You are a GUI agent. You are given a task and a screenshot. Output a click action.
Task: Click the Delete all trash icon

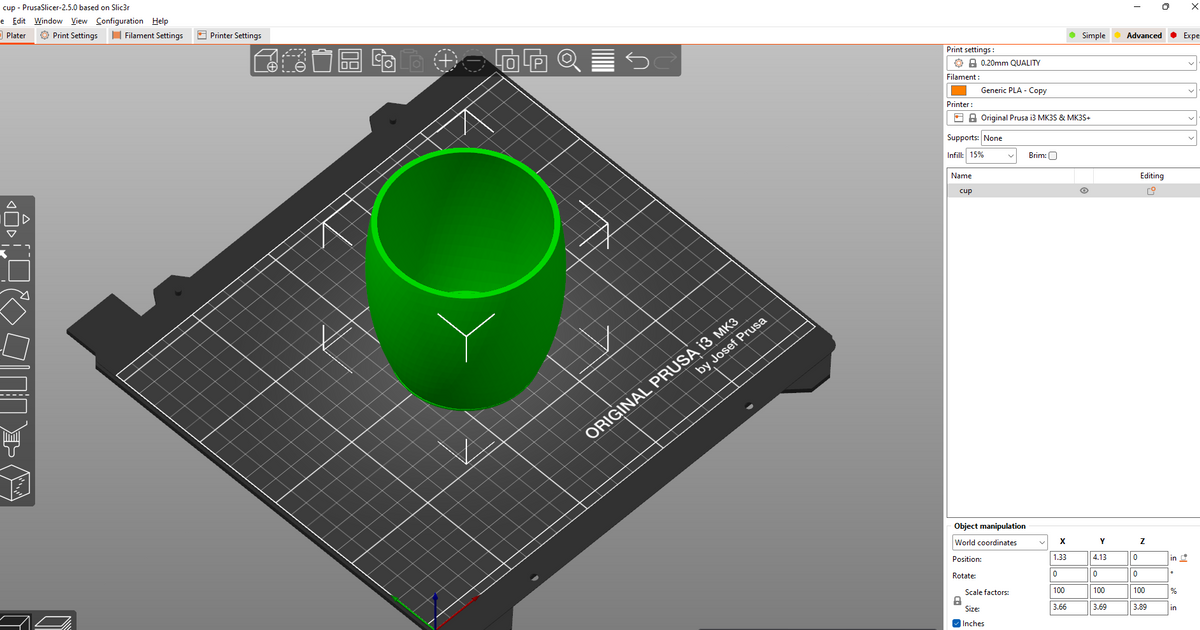point(322,61)
